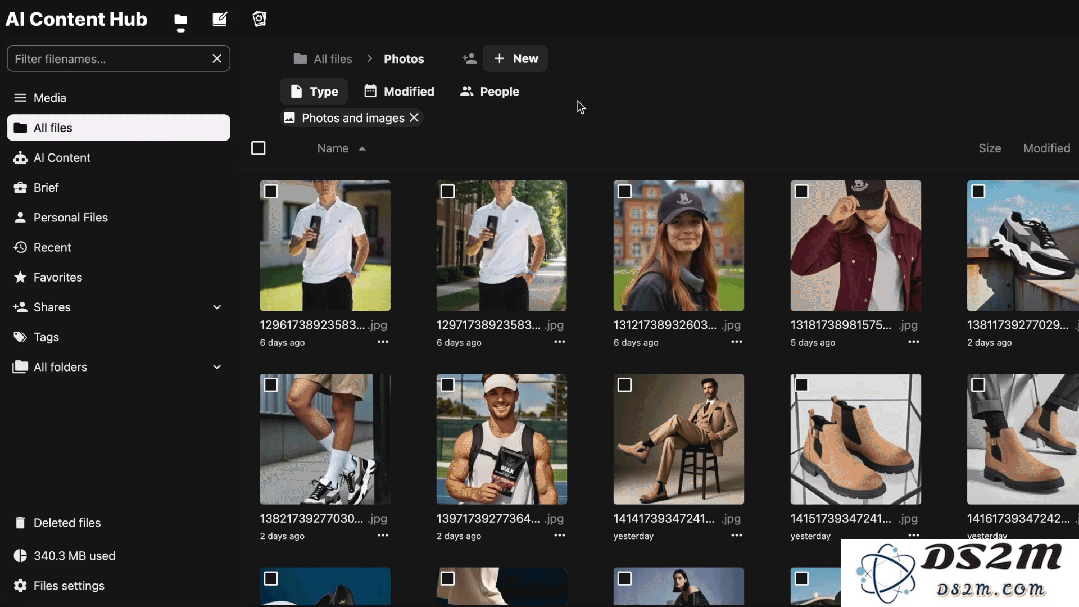The width and height of the screenshot is (1079, 607).
Task: Tick checkbox on 13811739277029 sneaker photo
Action: coord(978,191)
